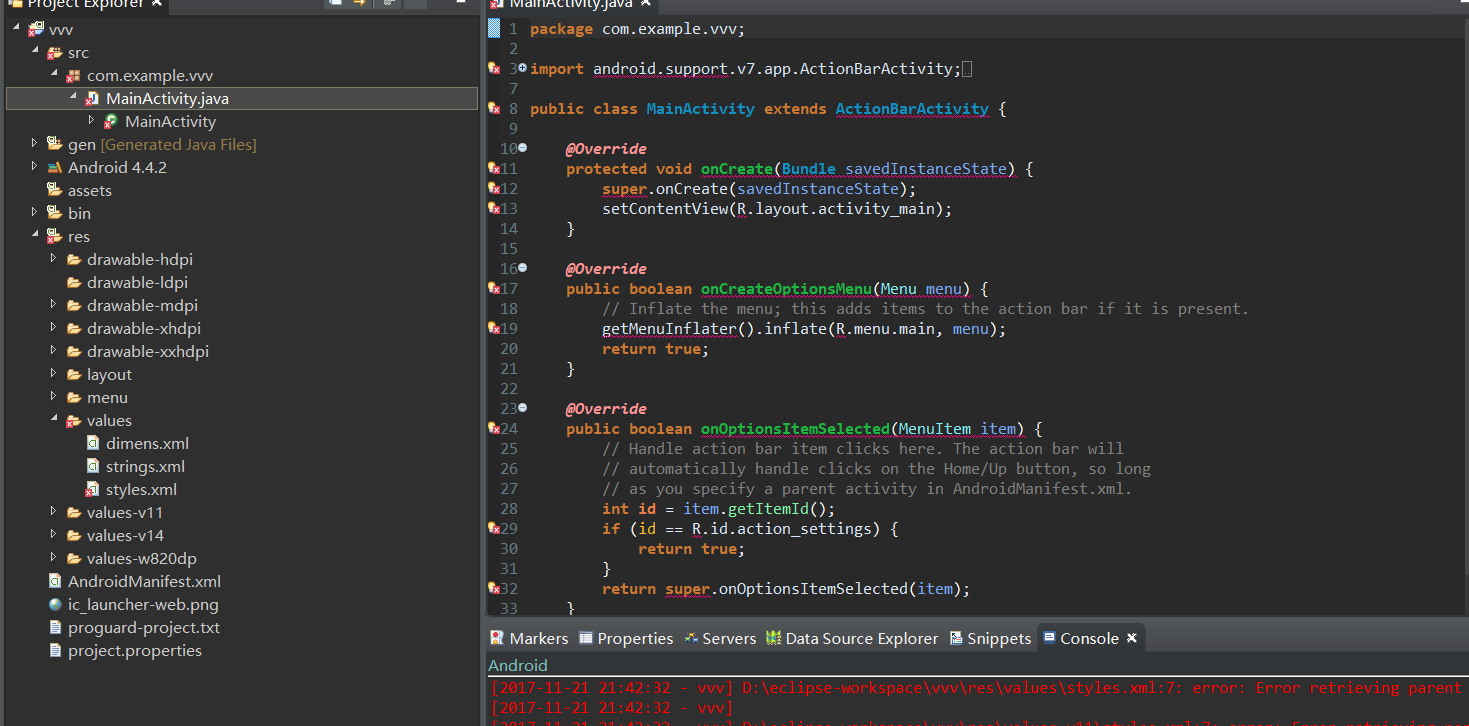Click the error marker on line 13
The image size is (1469, 726).
pos(493,208)
